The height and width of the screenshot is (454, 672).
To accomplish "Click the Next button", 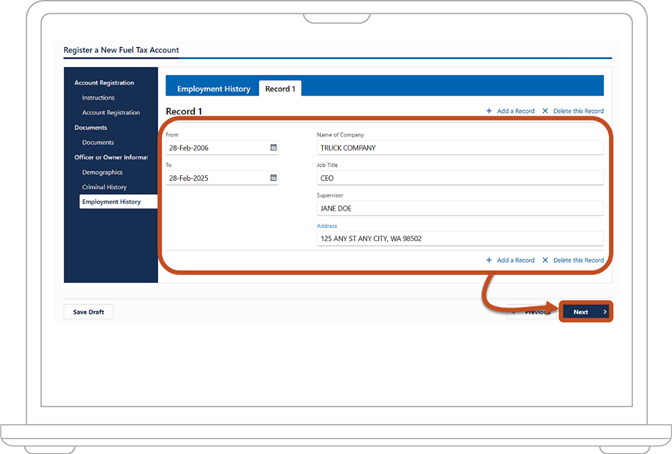I will (x=586, y=312).
